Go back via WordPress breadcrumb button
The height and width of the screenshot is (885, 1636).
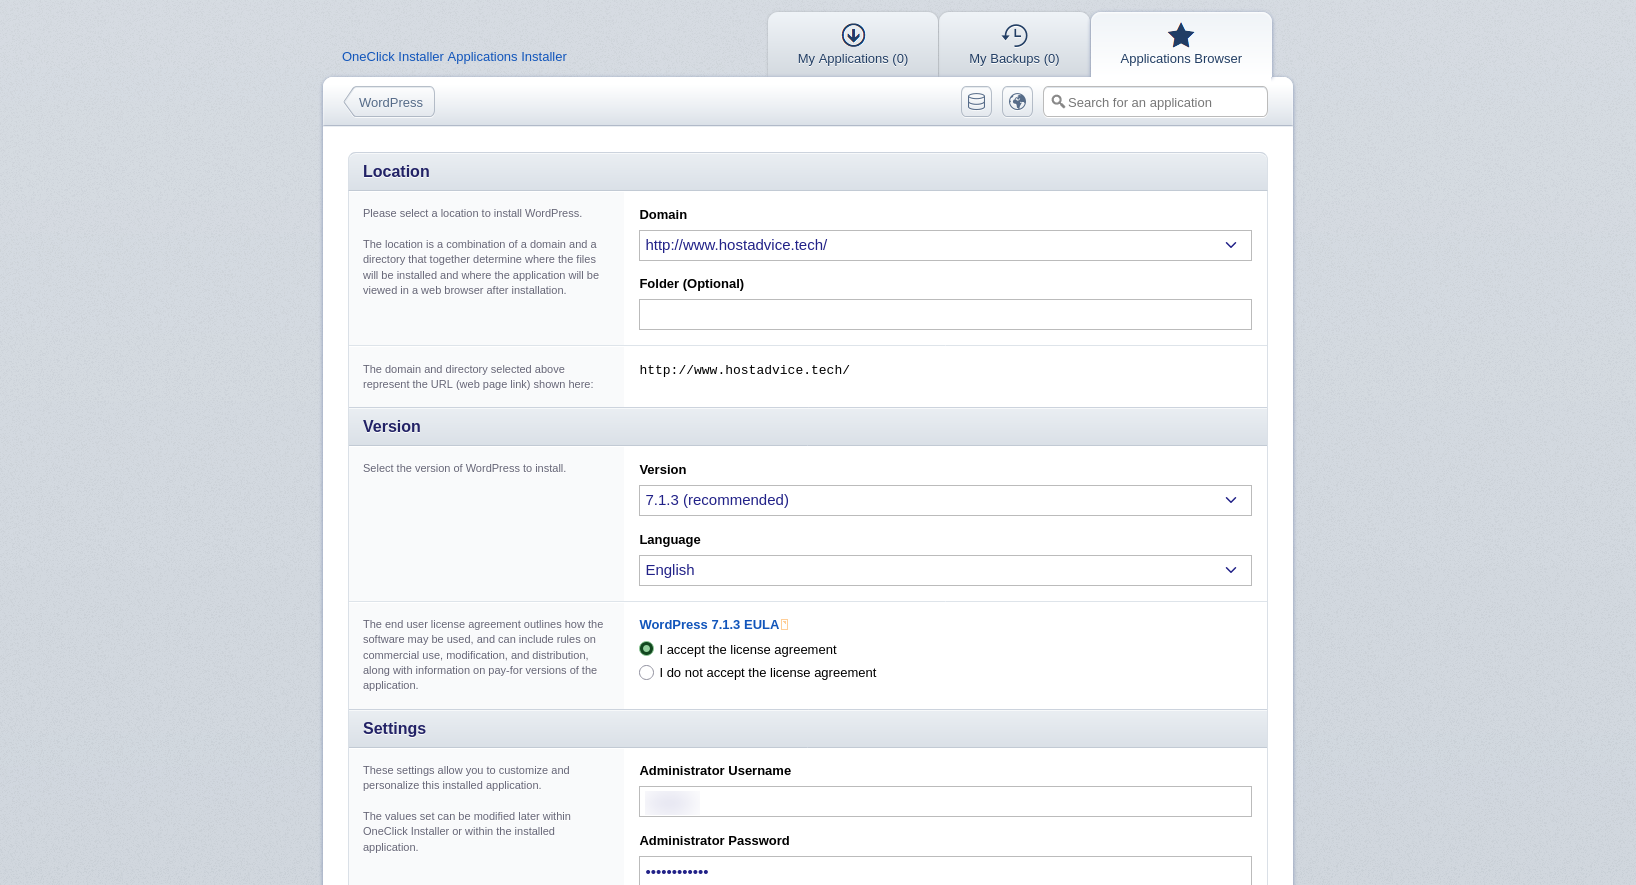point(390,102)
